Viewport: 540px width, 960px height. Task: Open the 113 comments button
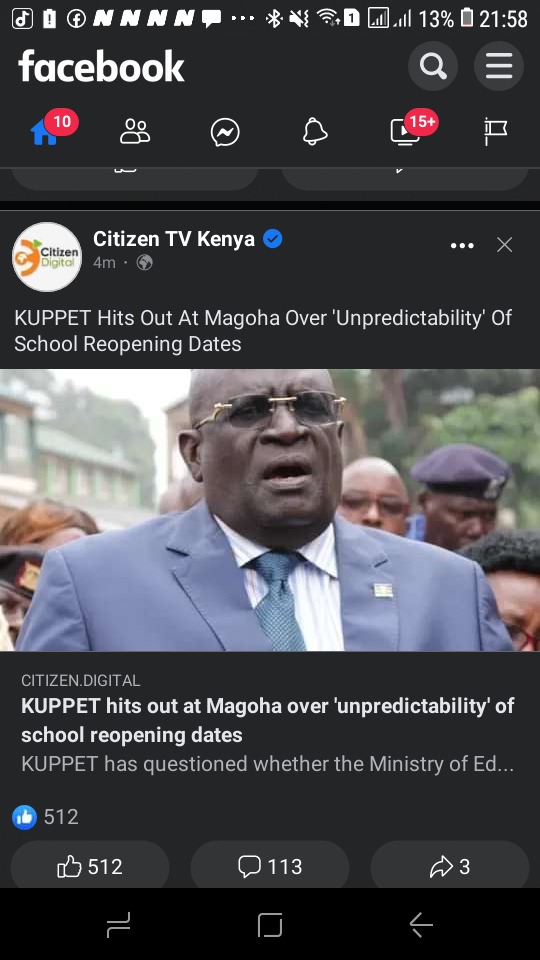pyautogui.click(x=270, y=866)
